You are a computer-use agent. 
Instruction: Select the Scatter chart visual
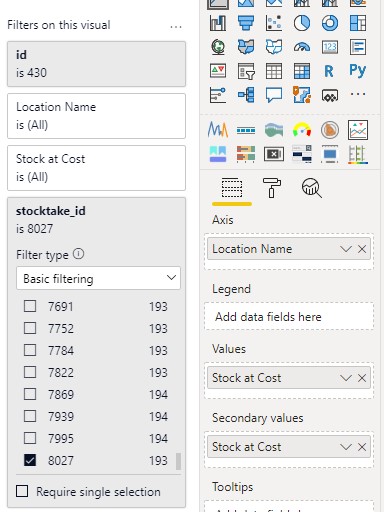pyautogui.click(x=274, y=23)
